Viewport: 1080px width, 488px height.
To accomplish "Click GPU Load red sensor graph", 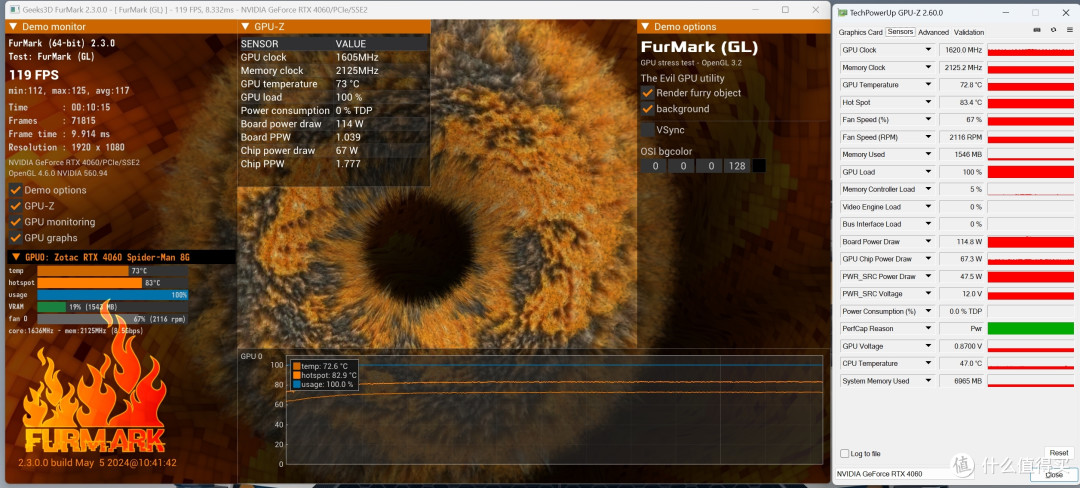I will point(1030,172).
